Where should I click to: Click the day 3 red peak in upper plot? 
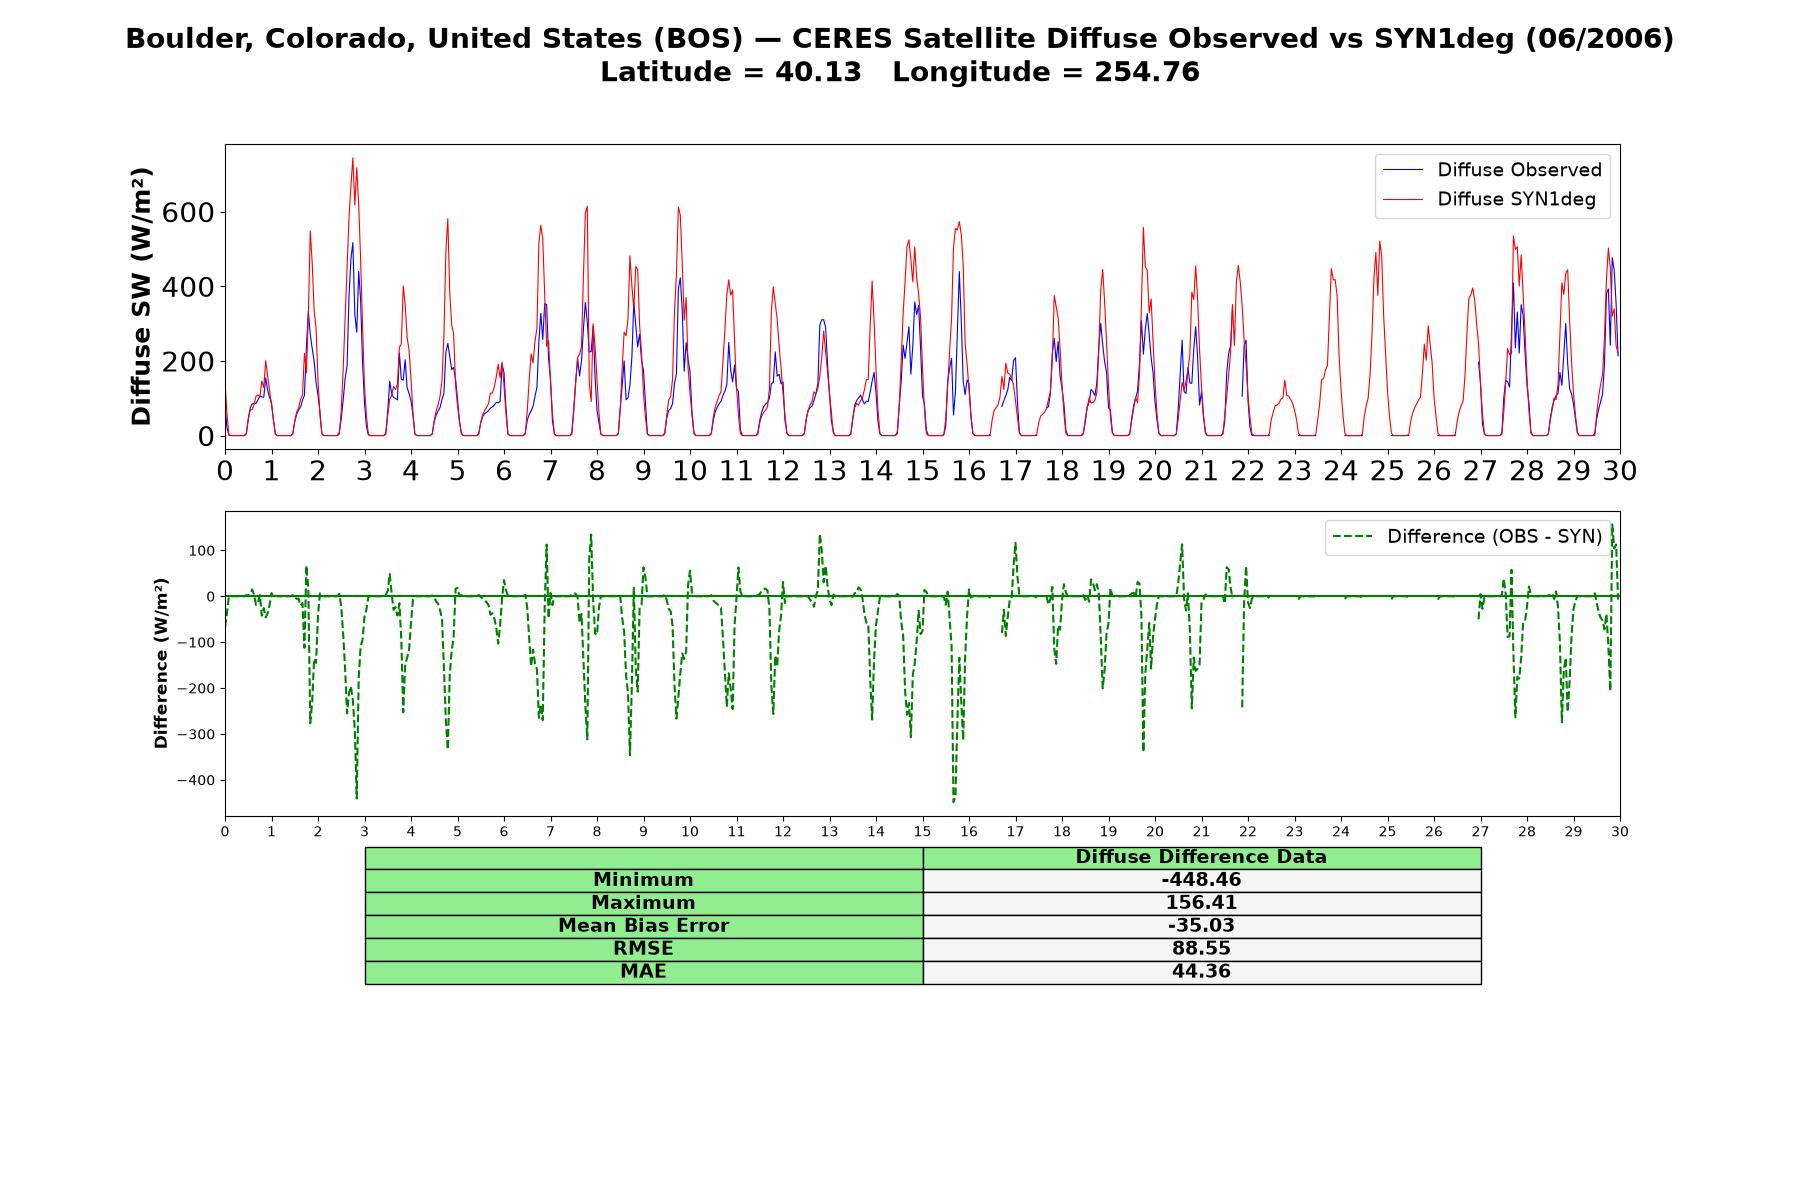tap(352, 159)
